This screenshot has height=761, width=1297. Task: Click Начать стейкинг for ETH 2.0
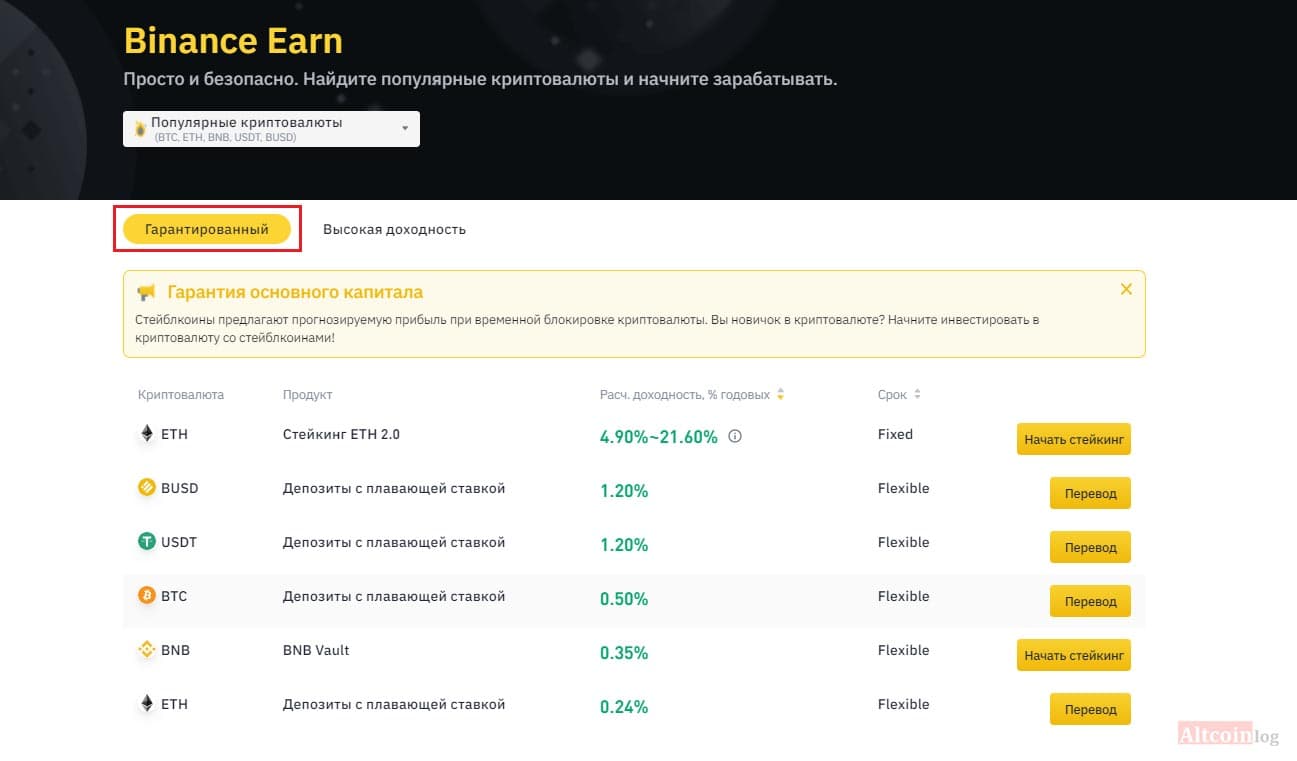pos(1074,439)
